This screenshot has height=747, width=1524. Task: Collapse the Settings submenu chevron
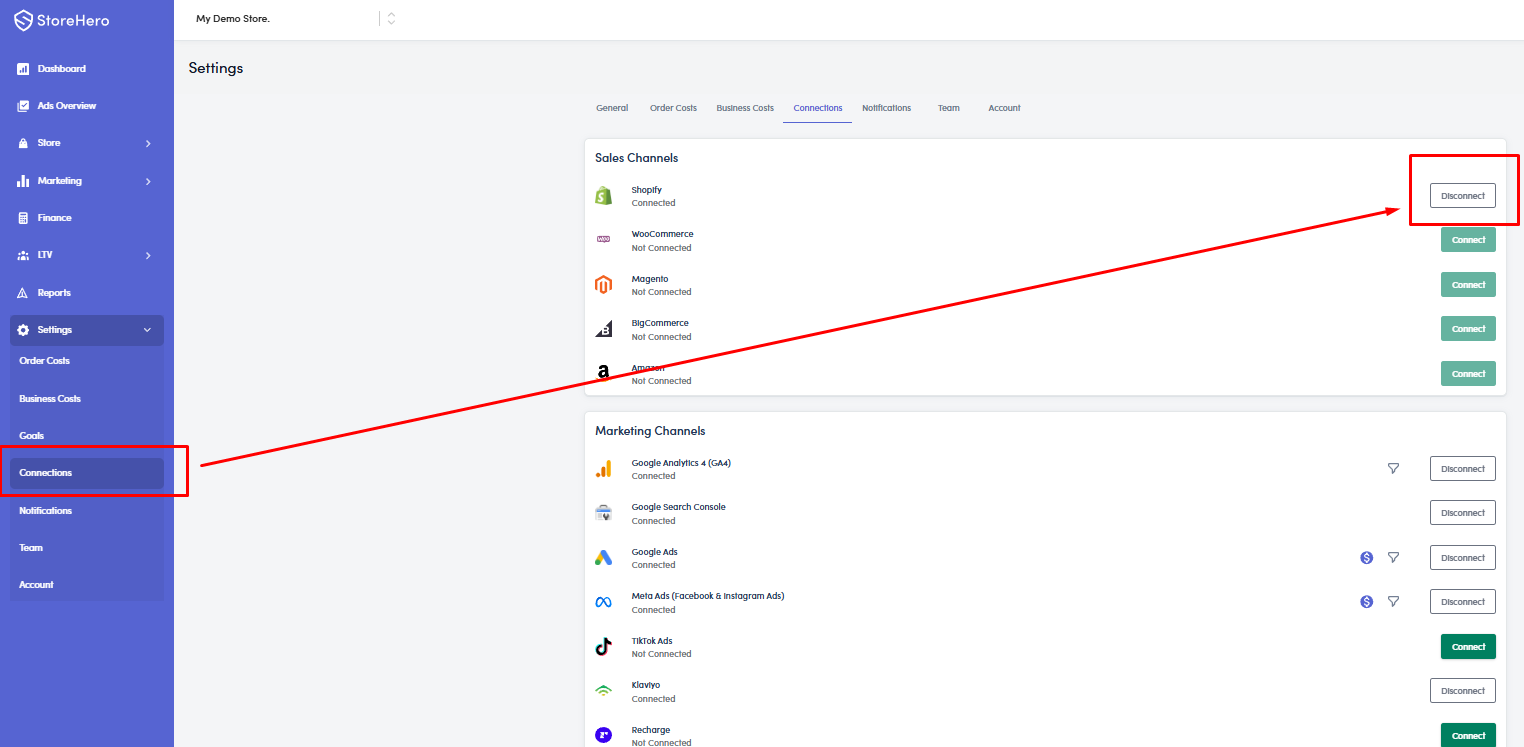[x=148, y=330]
